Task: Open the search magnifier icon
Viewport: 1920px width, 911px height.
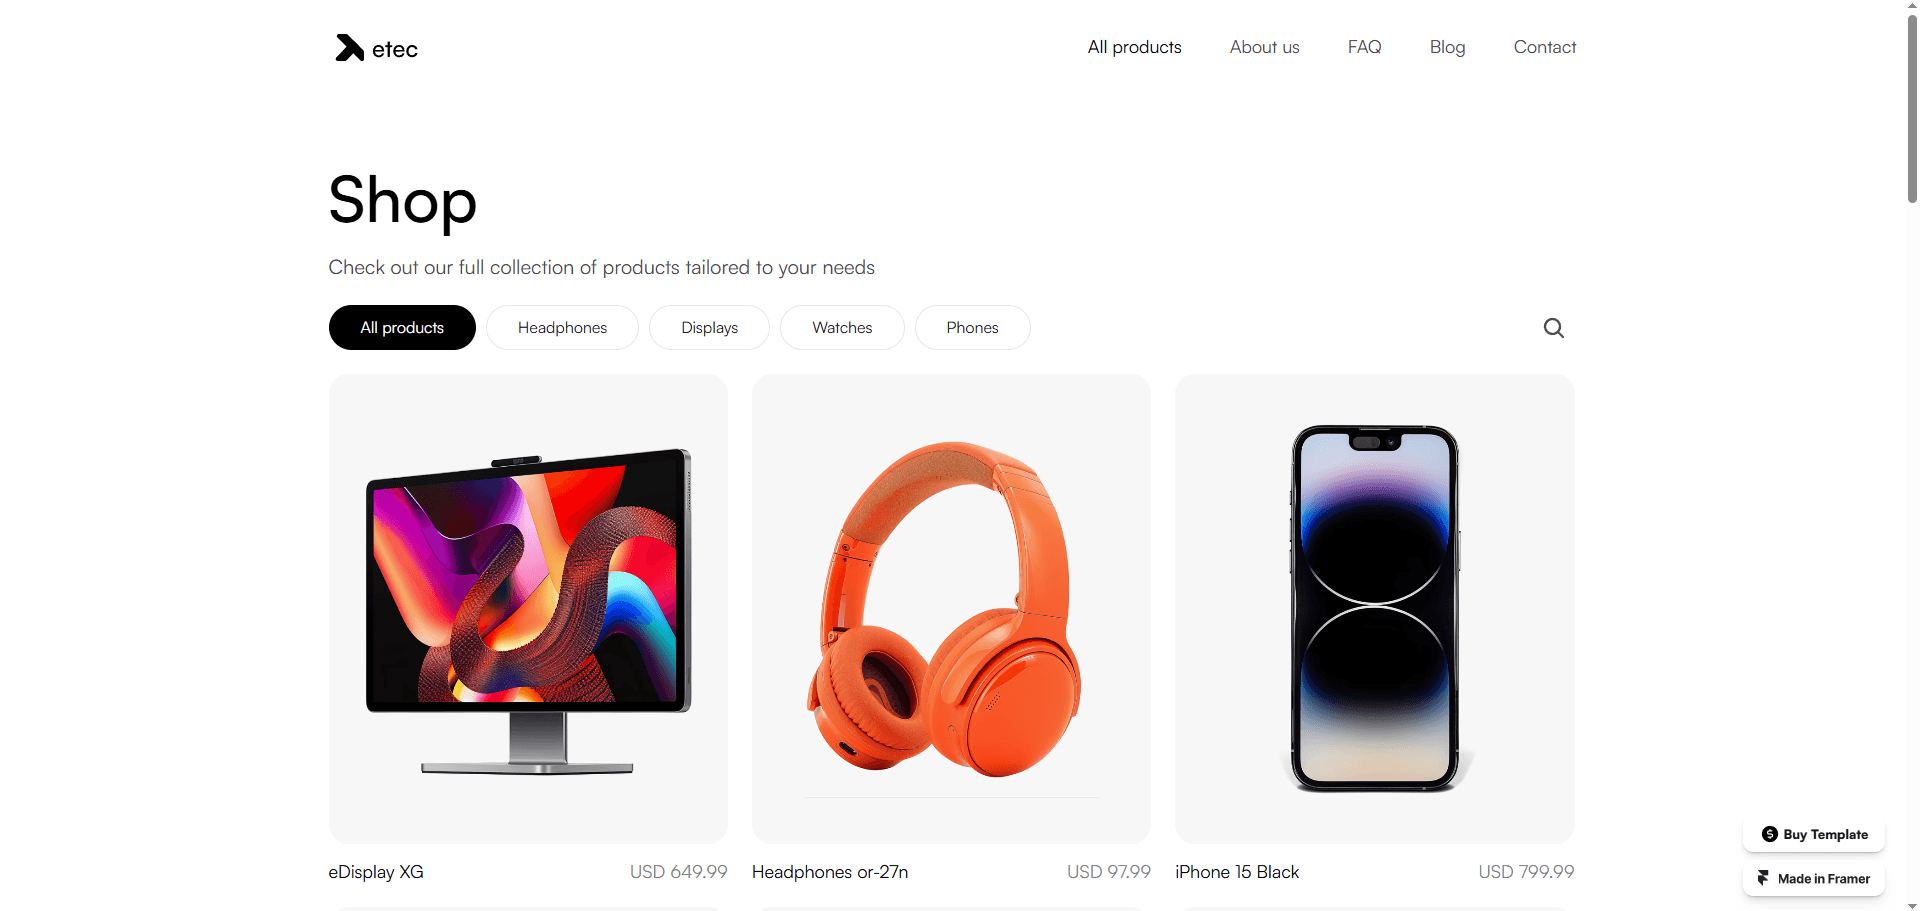Action: 1553,328
